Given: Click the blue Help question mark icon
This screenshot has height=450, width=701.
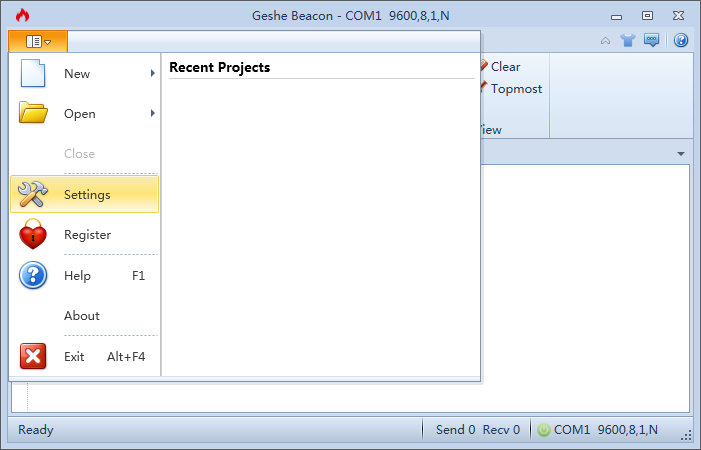Looking at the screenshot, I should click(33, 275).
